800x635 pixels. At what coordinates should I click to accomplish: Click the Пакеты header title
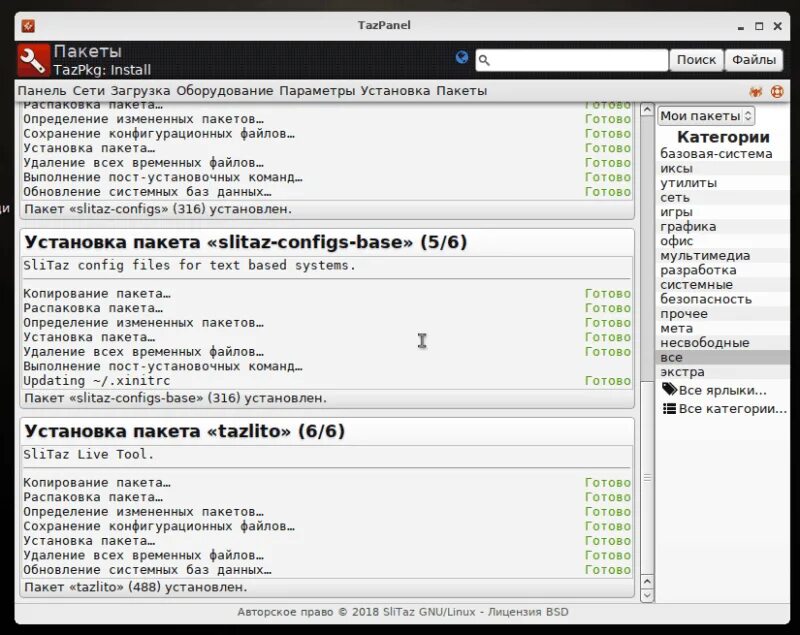tap(88, 52)
